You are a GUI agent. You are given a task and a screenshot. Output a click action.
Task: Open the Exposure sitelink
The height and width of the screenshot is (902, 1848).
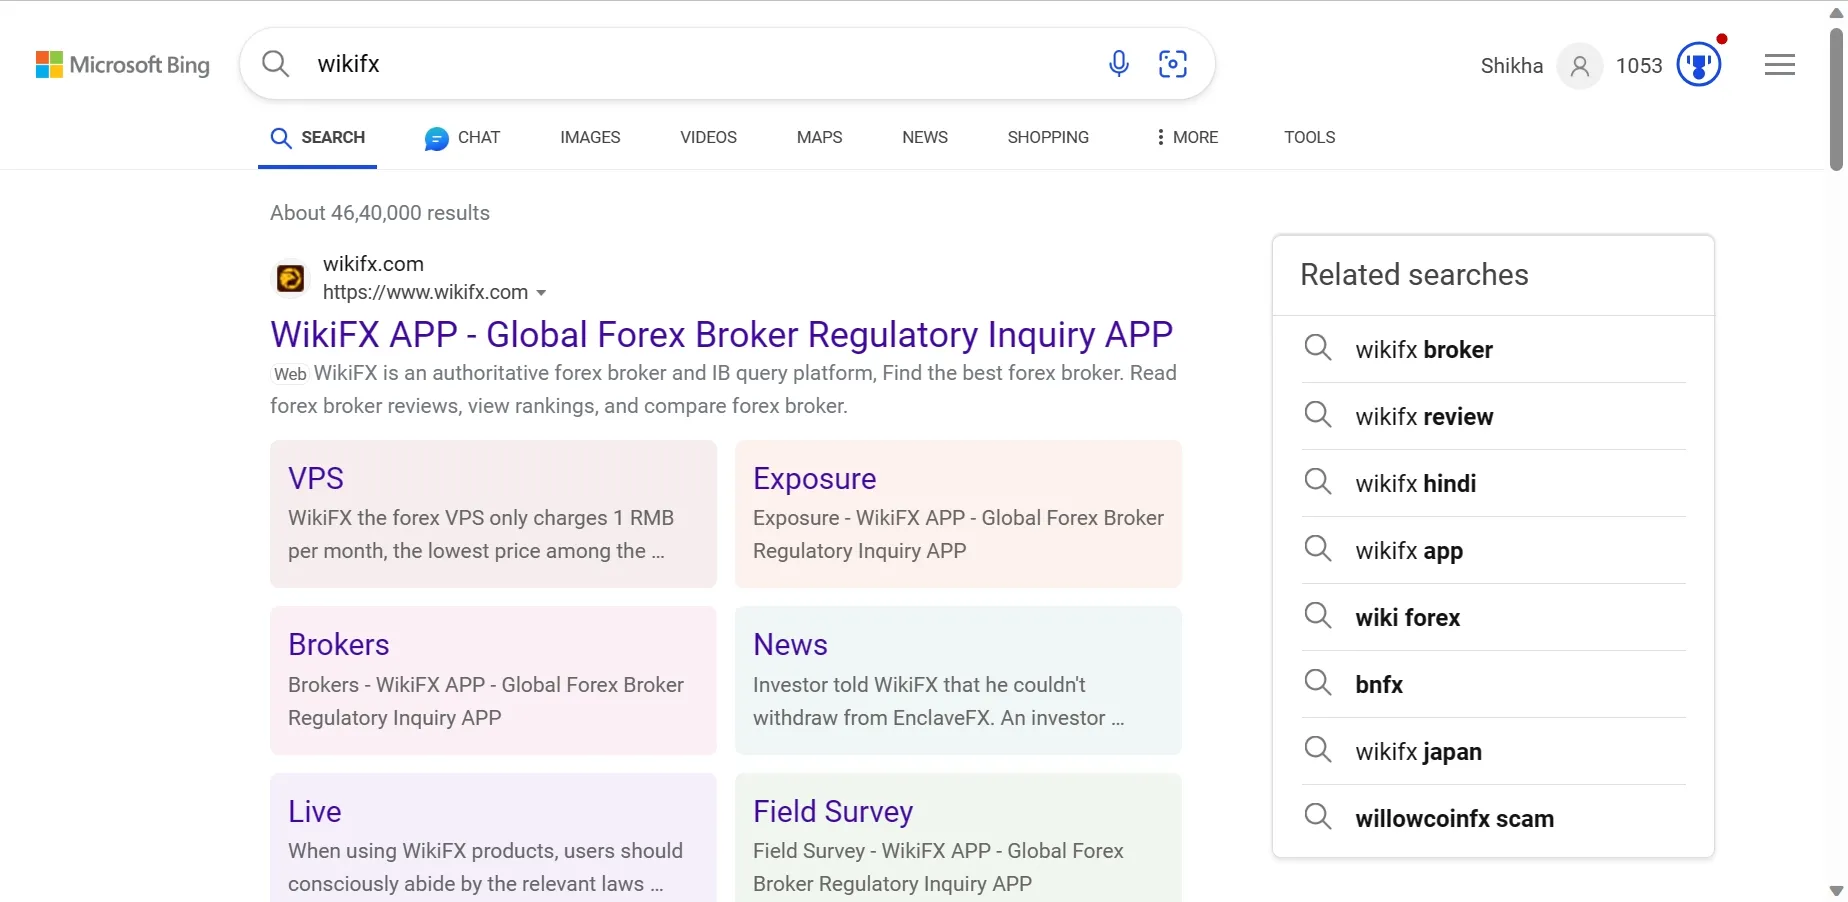pyautogui.click(x=815, y=478)
